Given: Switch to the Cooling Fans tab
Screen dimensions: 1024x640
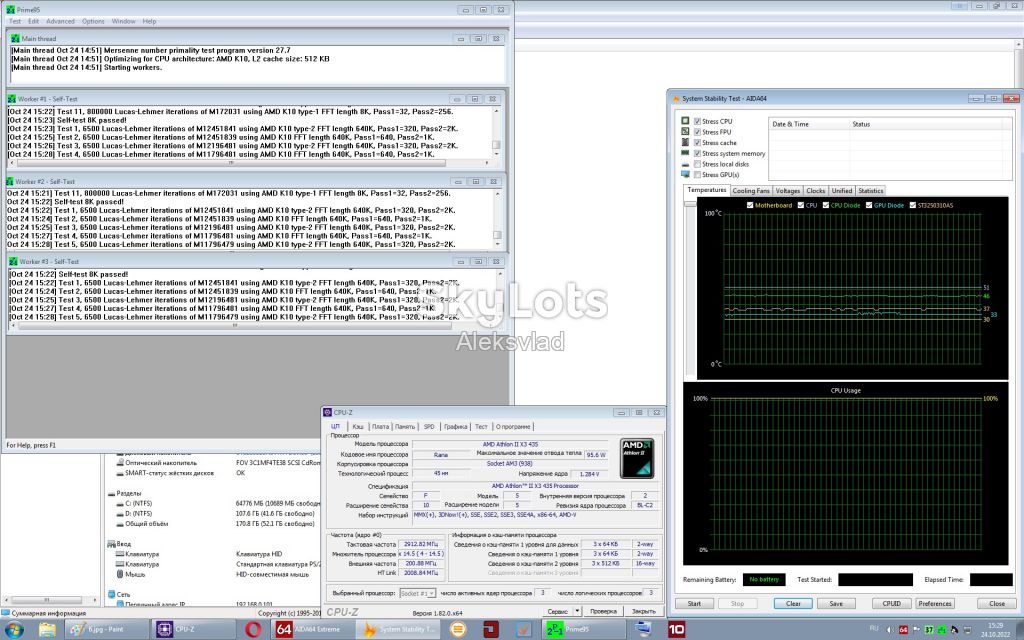Looking at the screenshot, I should pyautogui.click(x=751, y=191).
